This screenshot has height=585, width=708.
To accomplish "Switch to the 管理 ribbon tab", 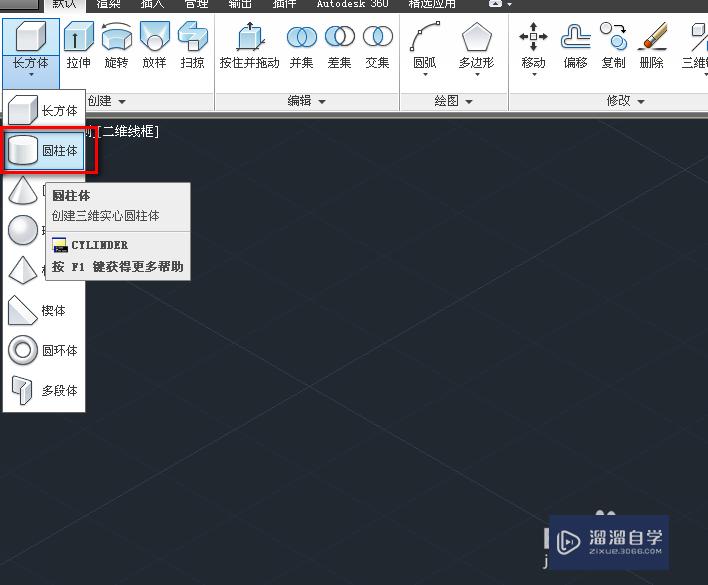I will pos(196,5).
